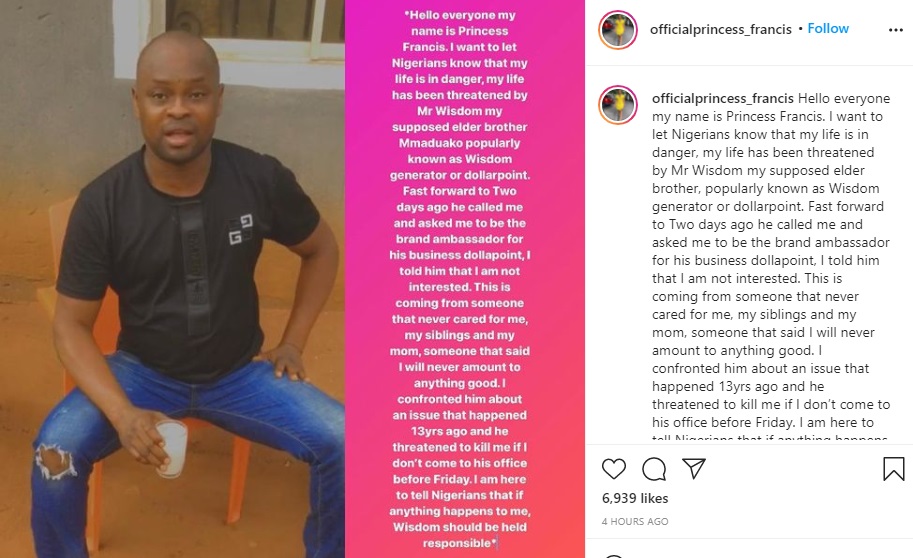Save post using the bookmark icon

(894, 468)
